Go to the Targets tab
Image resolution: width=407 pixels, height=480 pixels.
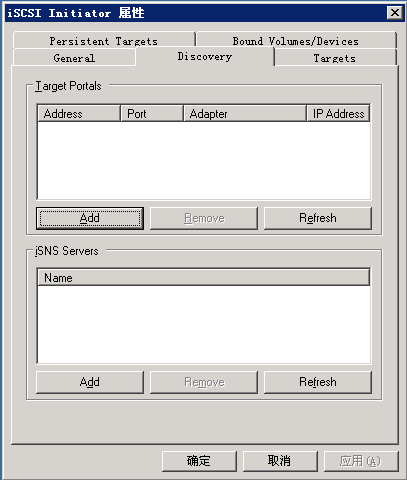(335, 58)
